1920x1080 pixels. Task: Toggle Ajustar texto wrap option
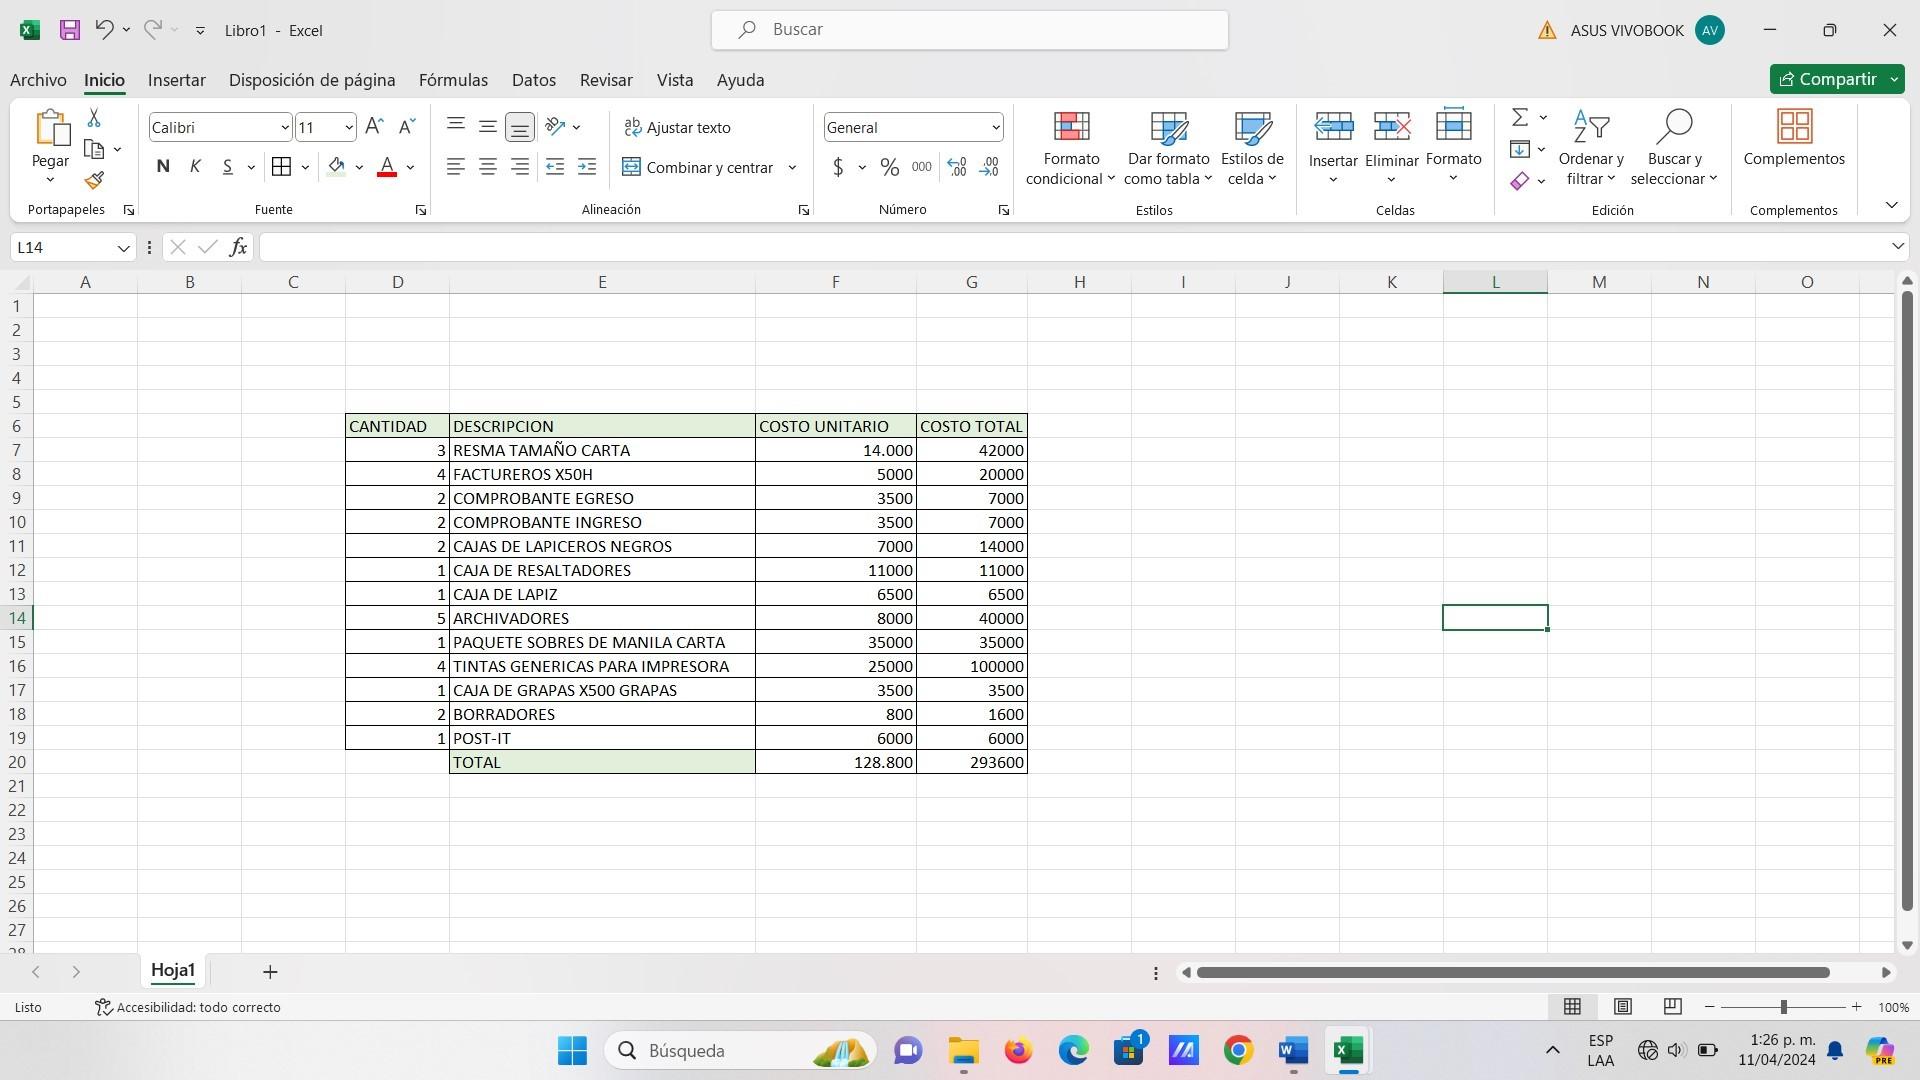(677, 127)
